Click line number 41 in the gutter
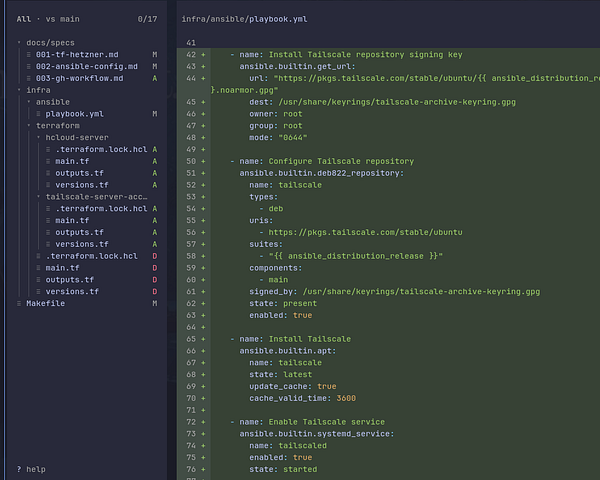 191,42
